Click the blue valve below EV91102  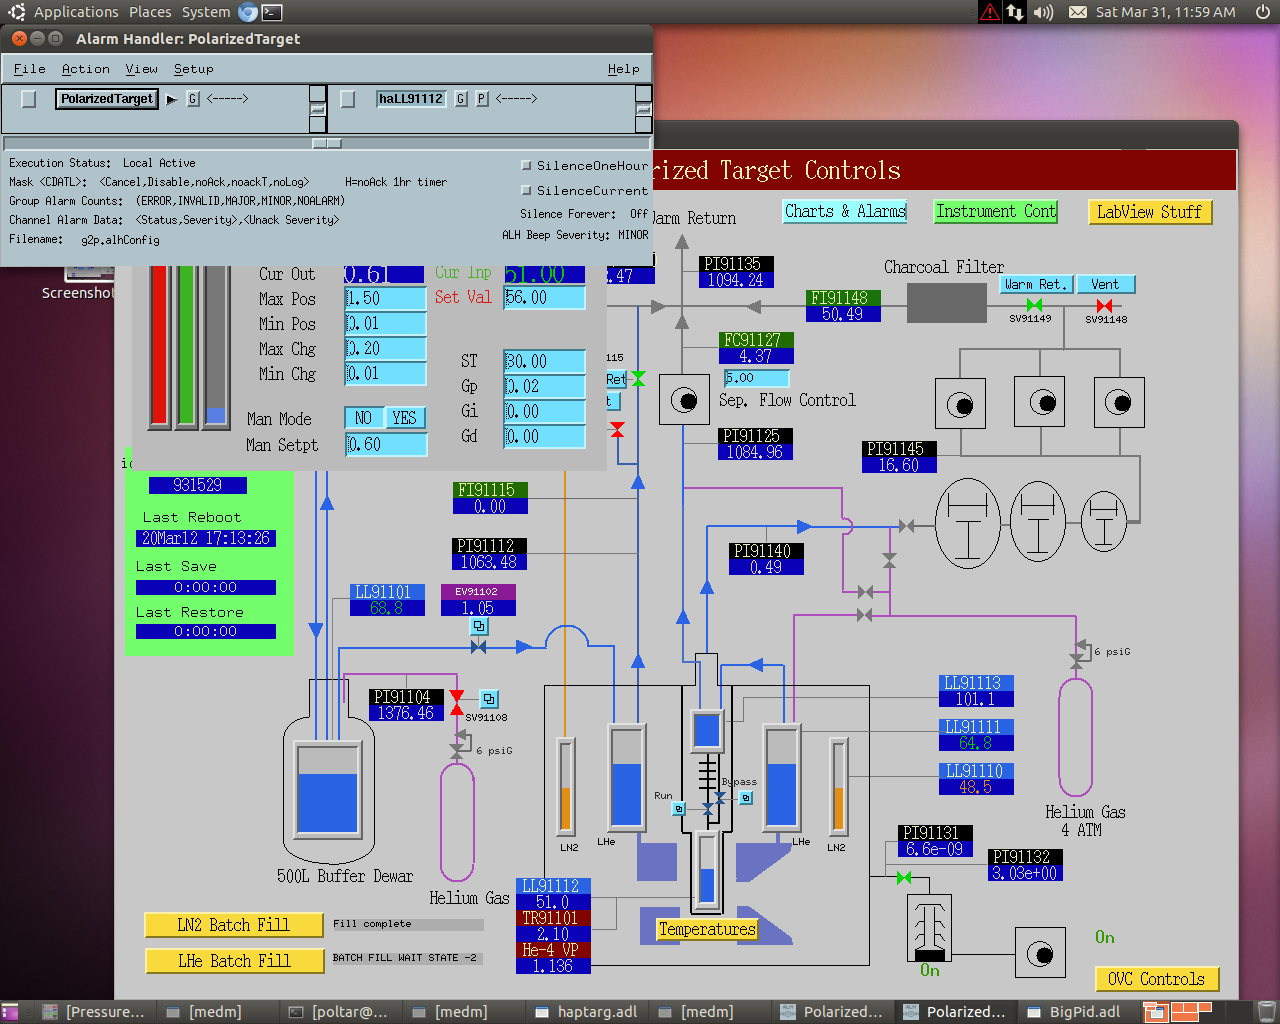click(x=478, y=647)
